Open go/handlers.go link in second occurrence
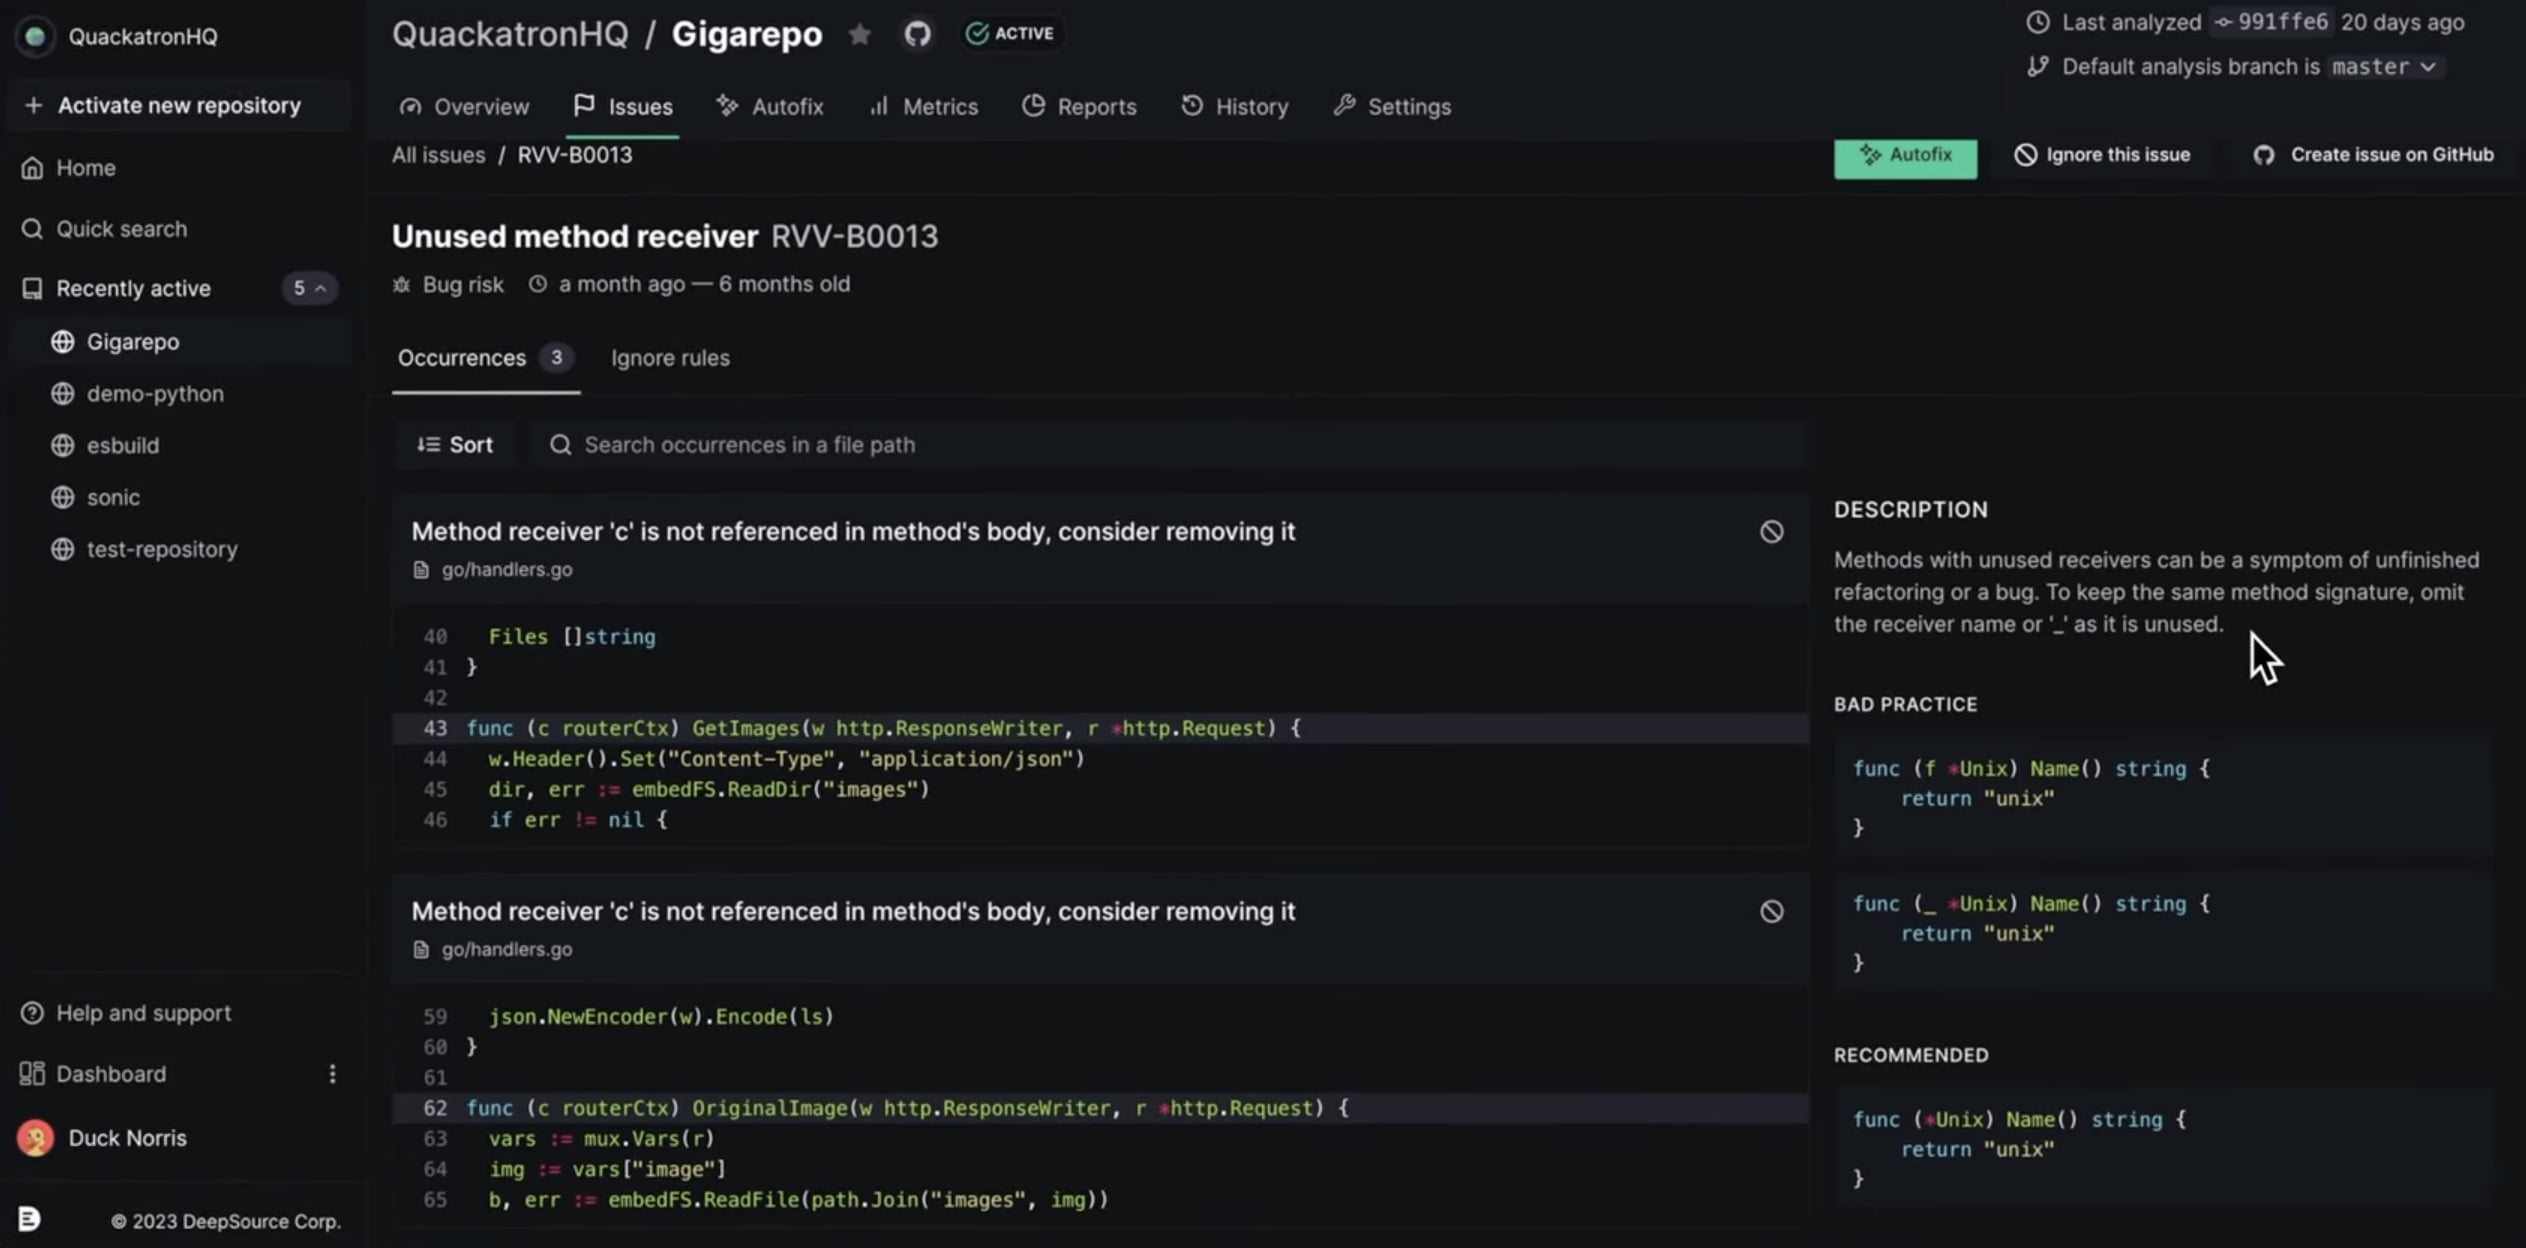Viewport: 2526px width, 1248px height. 506,950
